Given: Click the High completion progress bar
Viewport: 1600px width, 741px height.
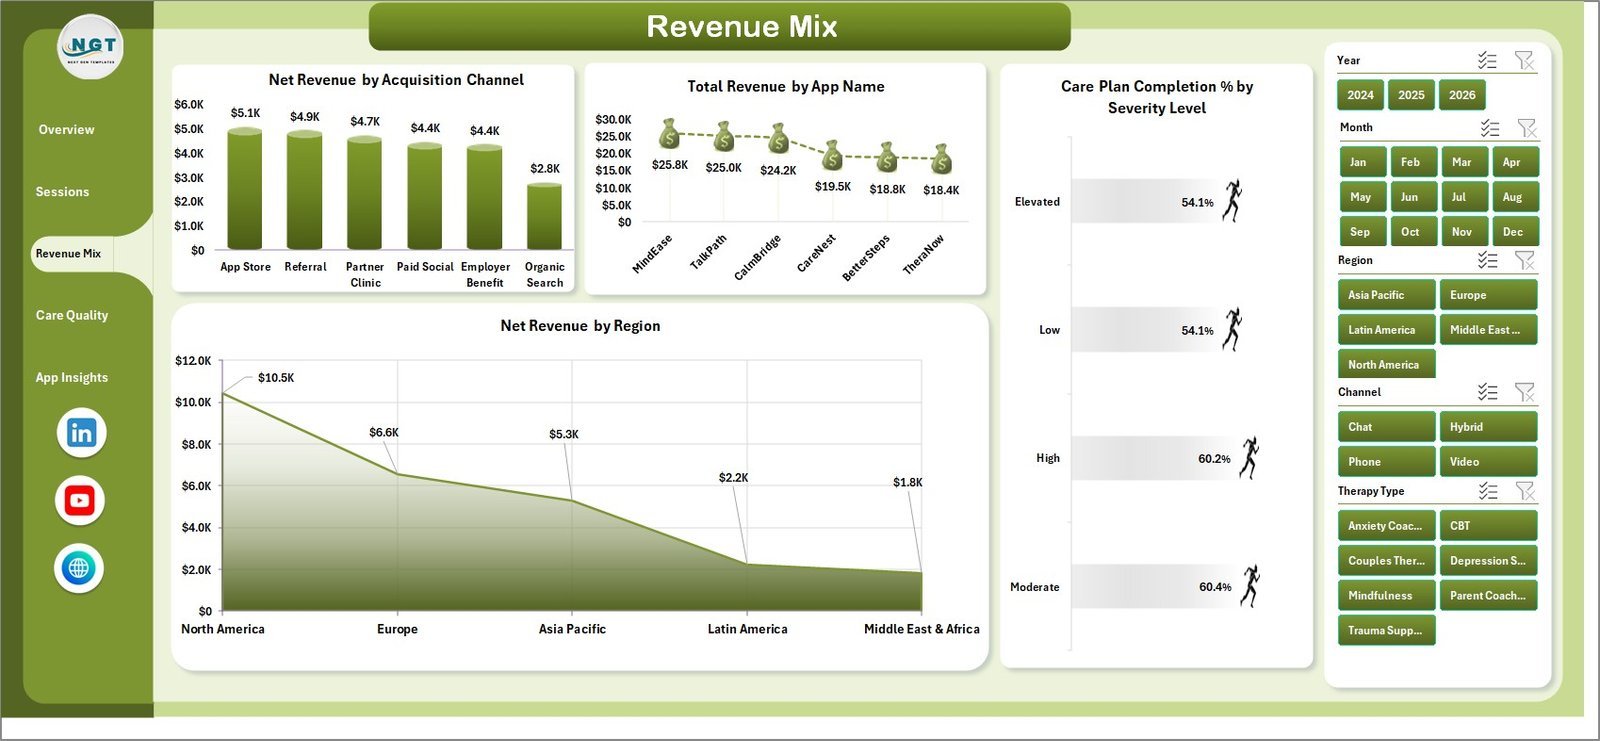Looking at the screenshot, I should tap(1154, 458).
